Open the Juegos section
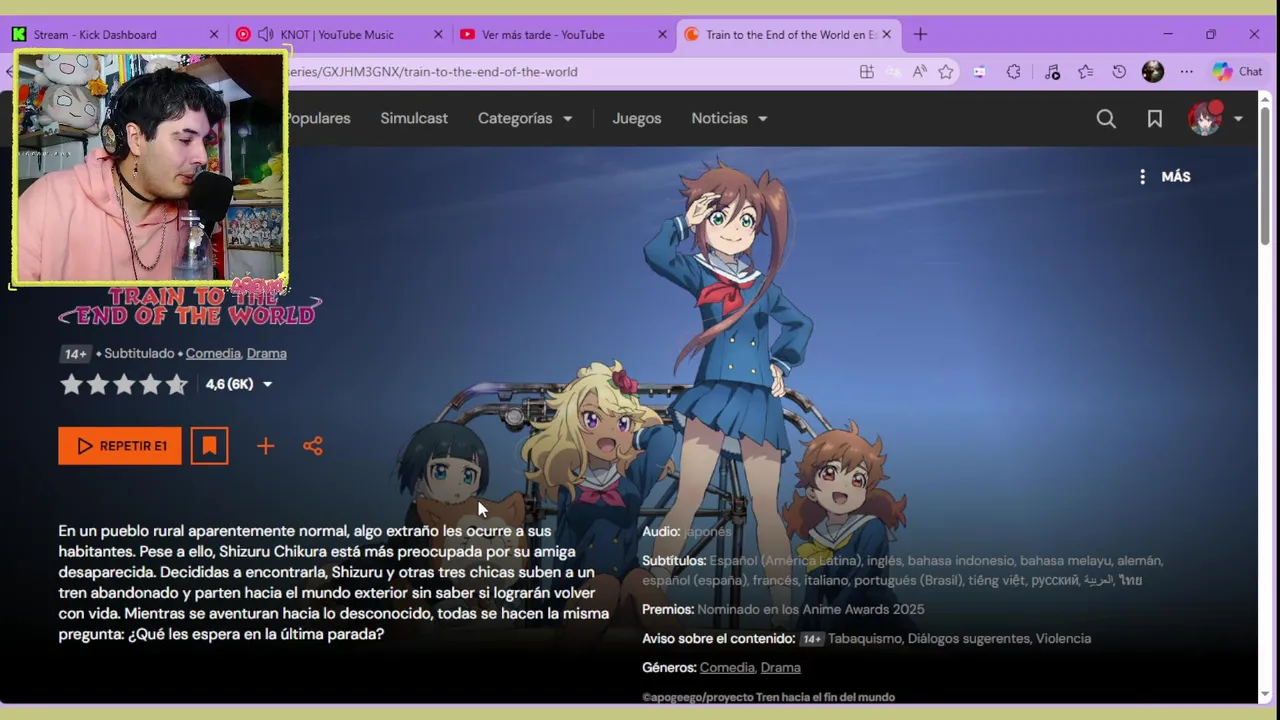Viewport: 1280px width, 720px height. (x=637, y=118)
